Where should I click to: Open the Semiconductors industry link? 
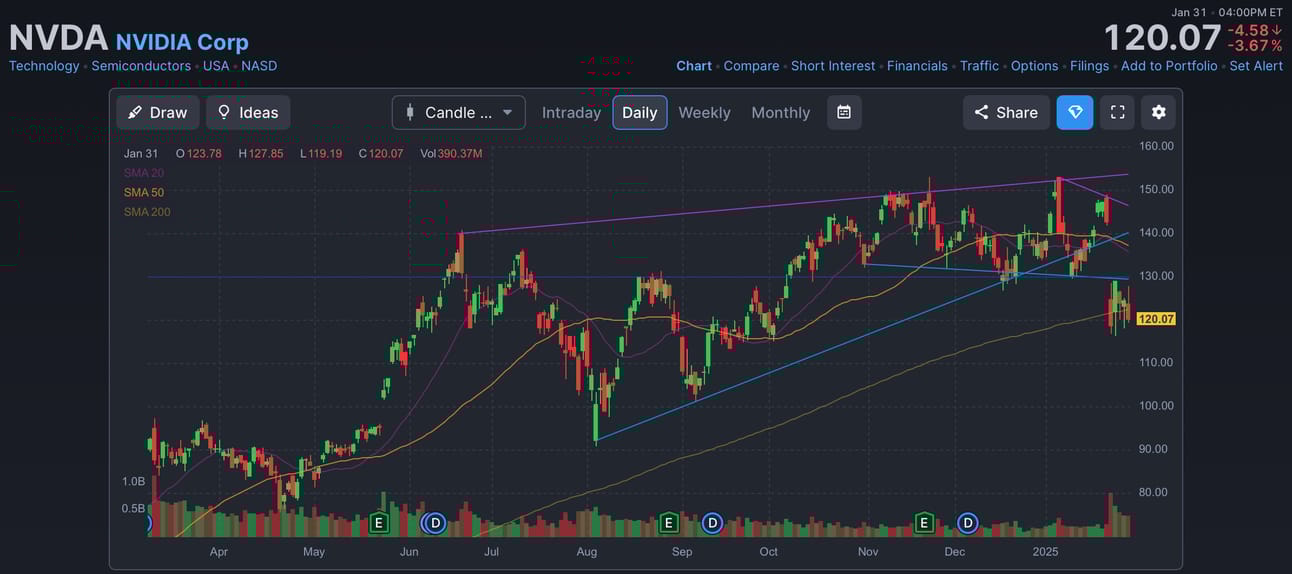click(141, 66)
